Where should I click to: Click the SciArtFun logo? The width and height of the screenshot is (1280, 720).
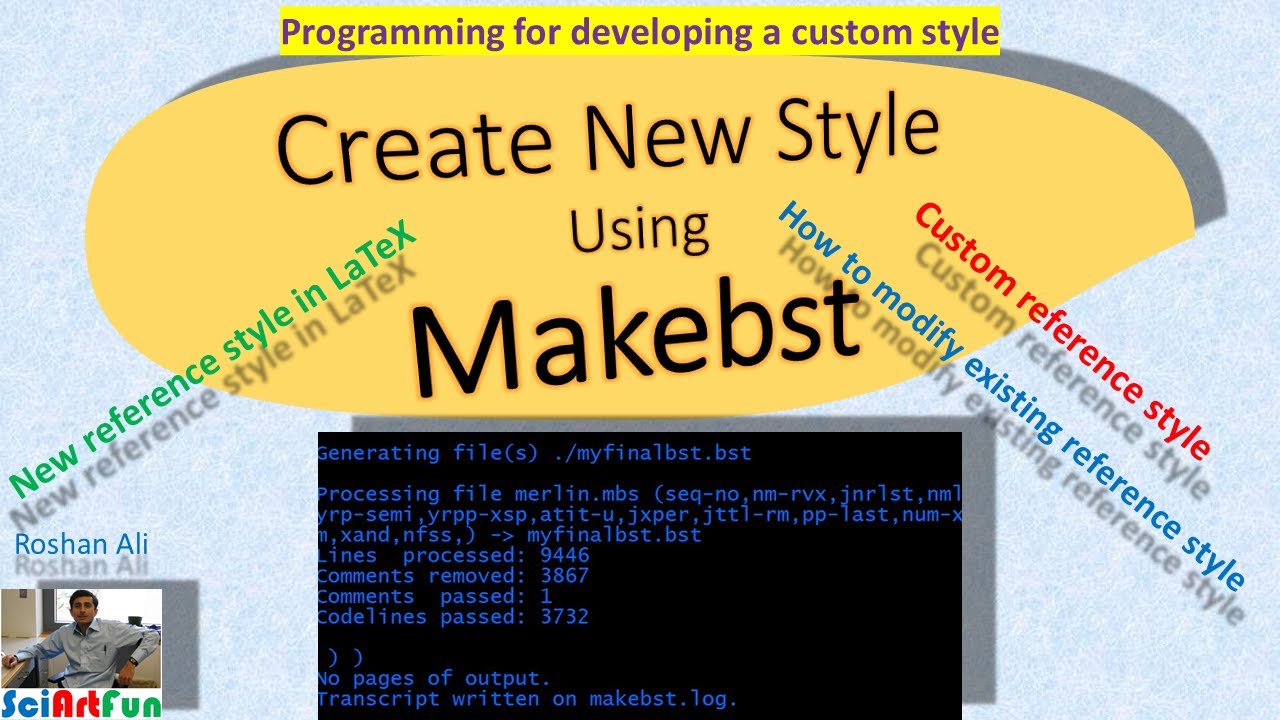tap(81, 704)
